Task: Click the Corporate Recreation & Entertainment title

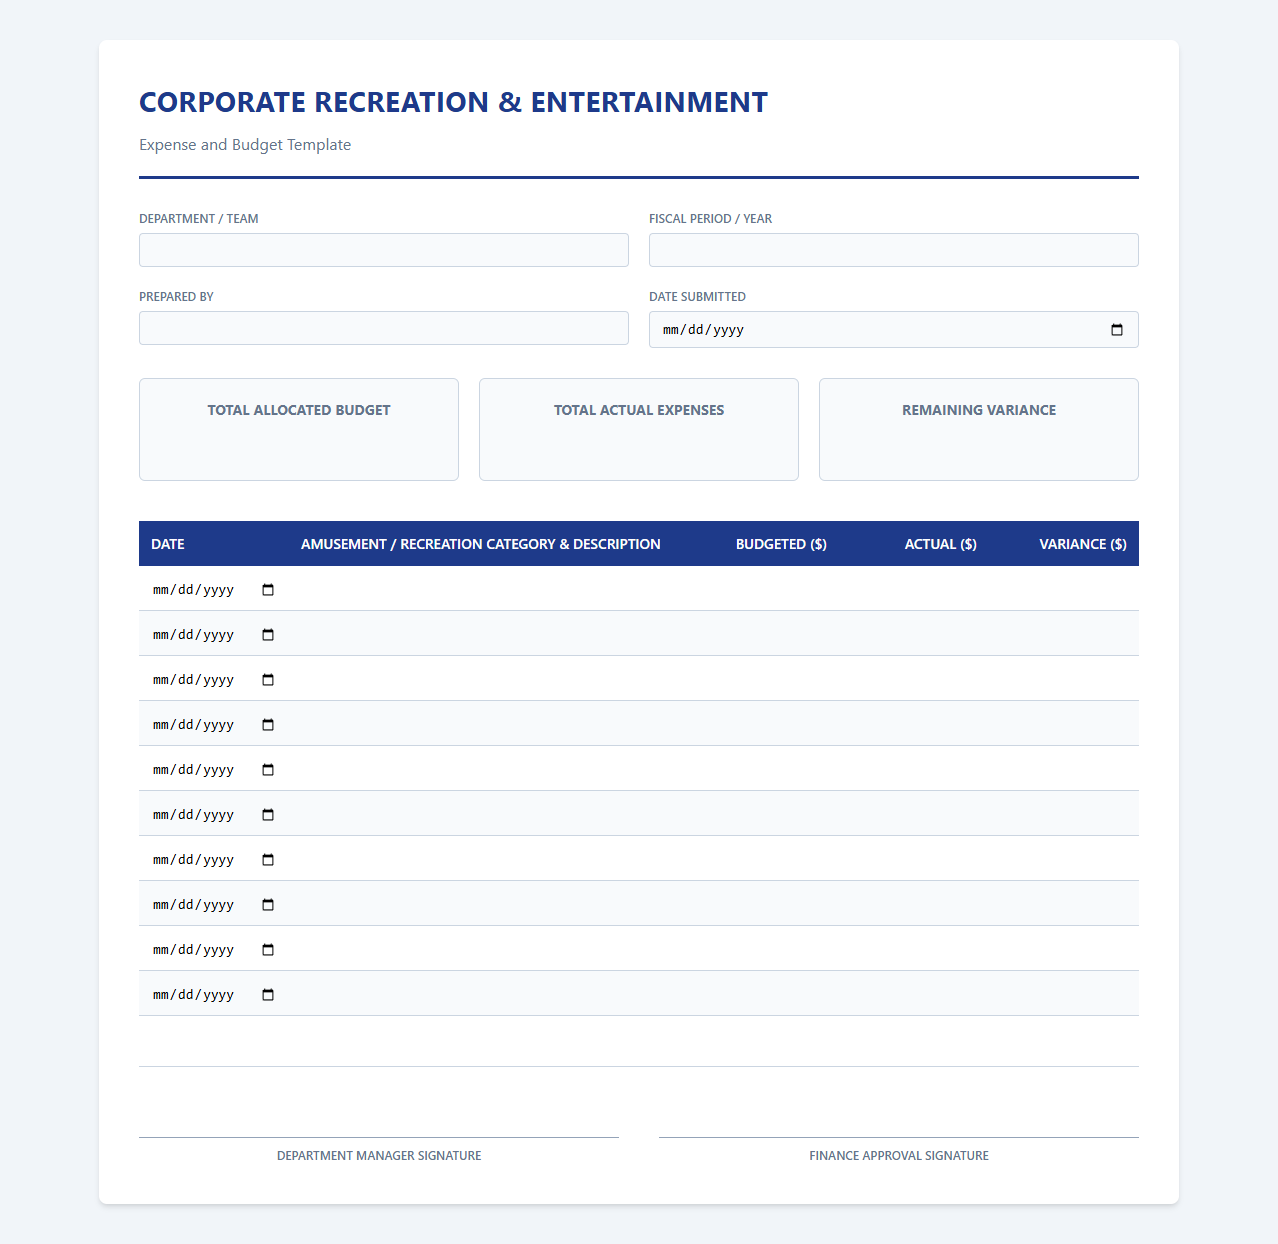Action: (453, 102)
